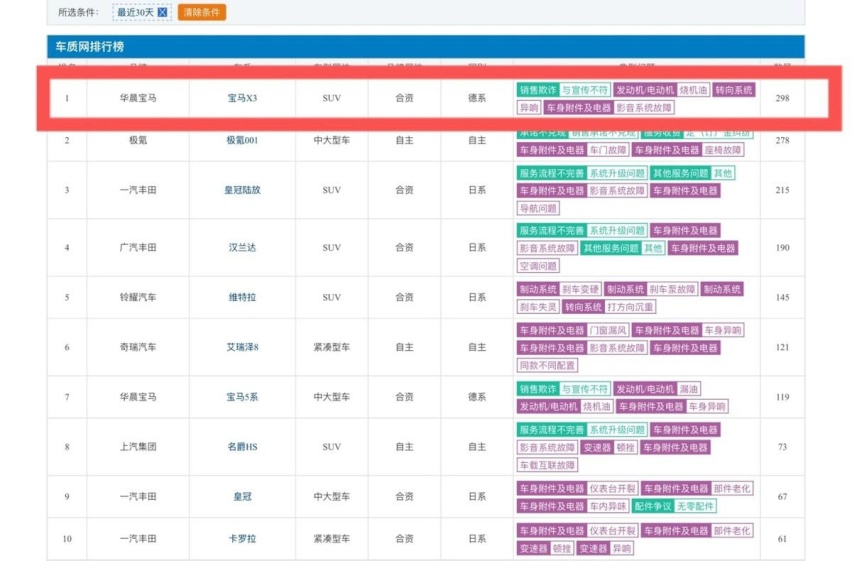Open the 维特拉 model link
Viewport: 852px width, 561px height.
coord(242,297)
